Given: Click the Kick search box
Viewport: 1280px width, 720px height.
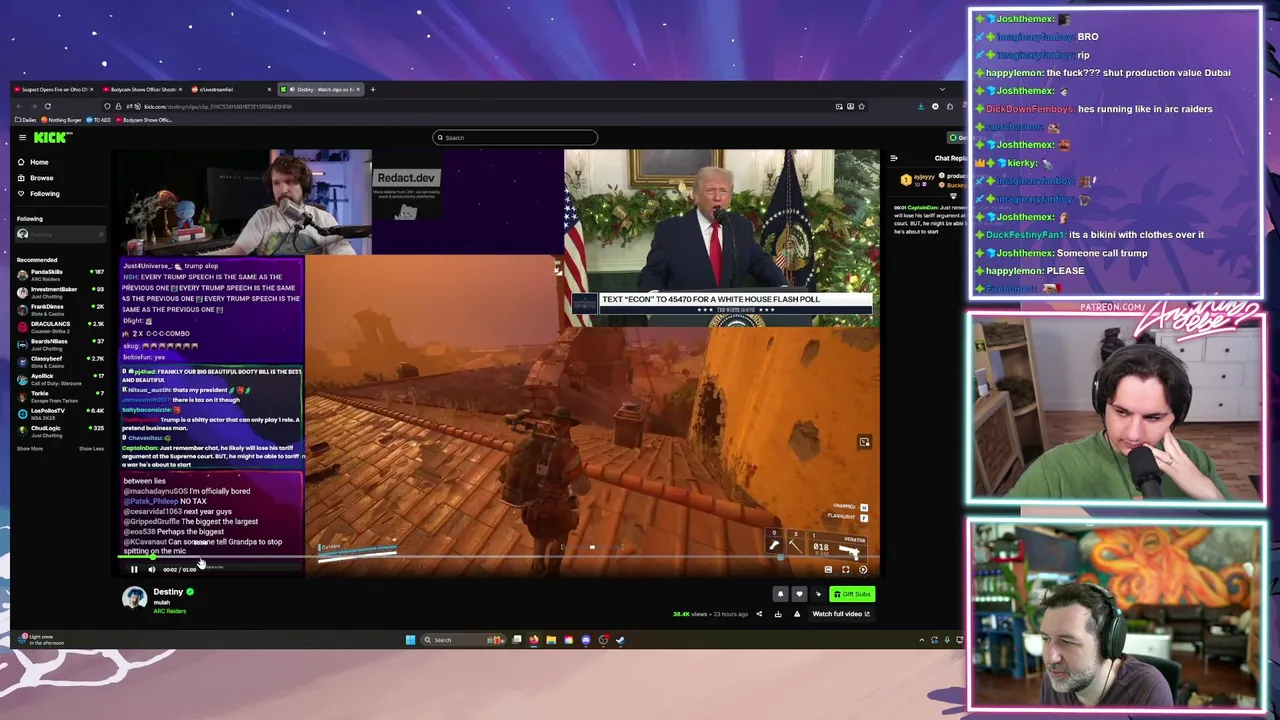Looking at the screenshot, I should point(515,137).
